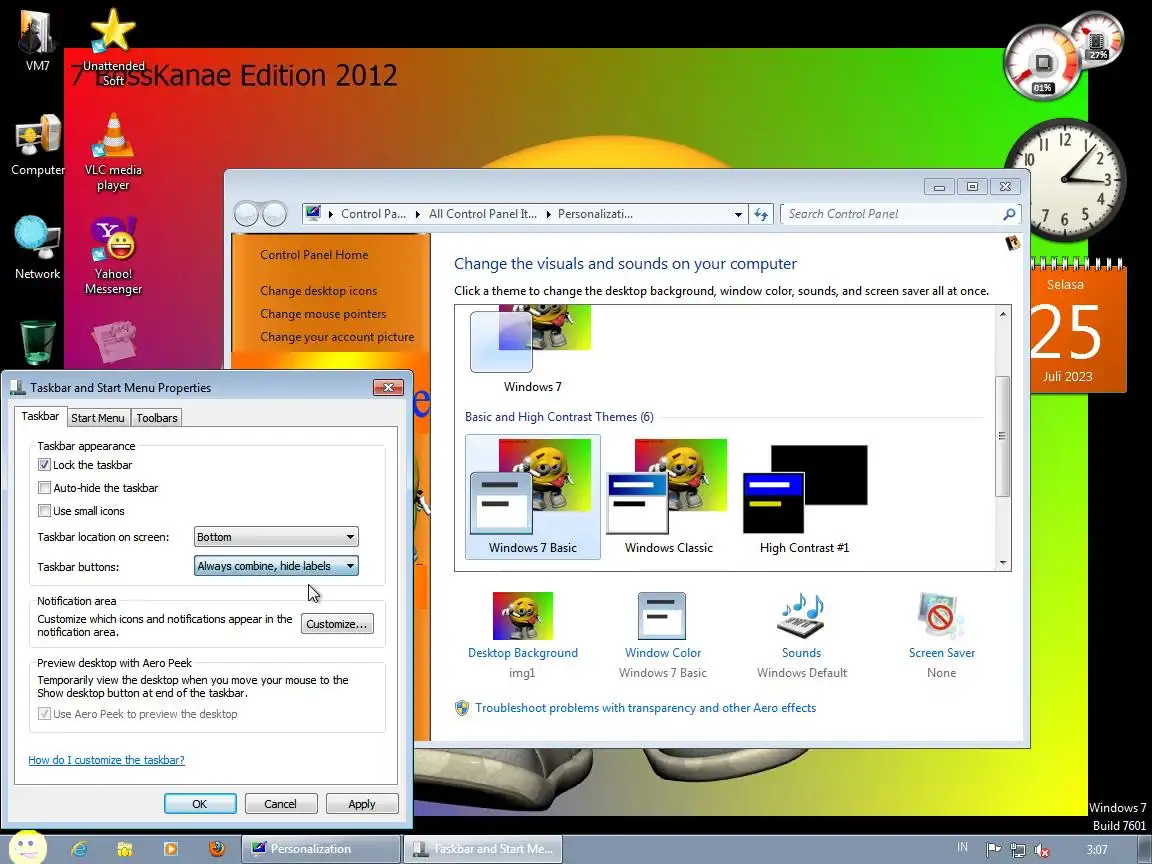Viewport: 1152px width, 864px height.
Task: Click the Personalization taskbar button
Action: [x=320, y=849]
